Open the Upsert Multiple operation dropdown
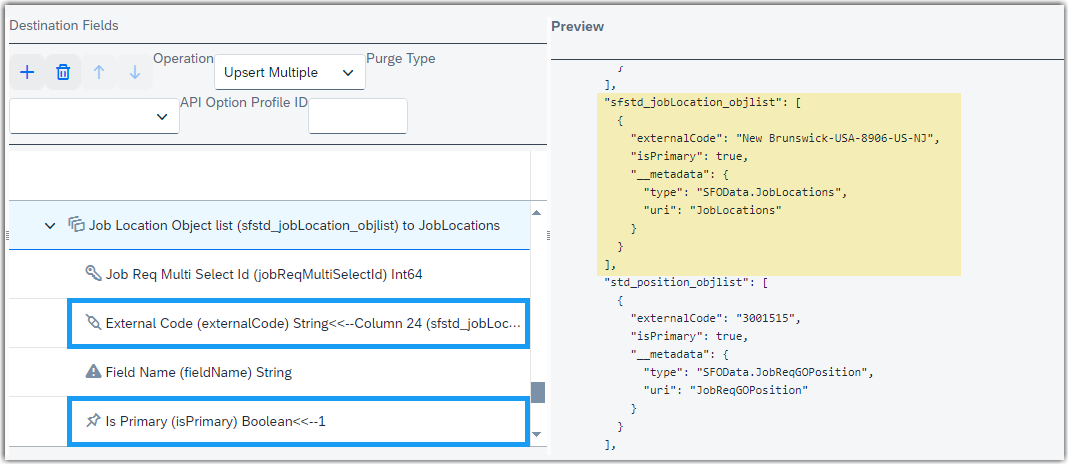The height and width of the screenshot is (465, 1069). tap(290, 72)
